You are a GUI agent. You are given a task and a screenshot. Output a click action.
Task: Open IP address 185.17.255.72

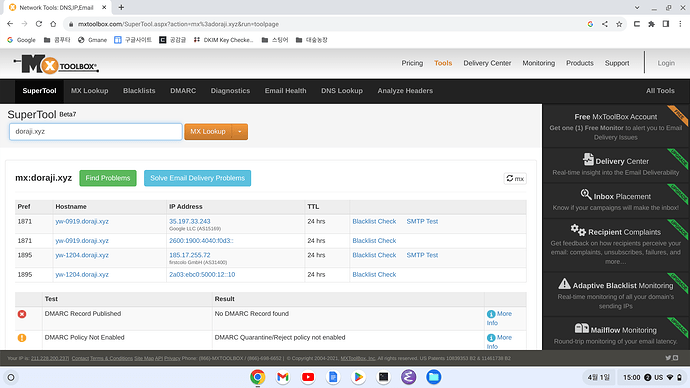[x=190, y=255]
